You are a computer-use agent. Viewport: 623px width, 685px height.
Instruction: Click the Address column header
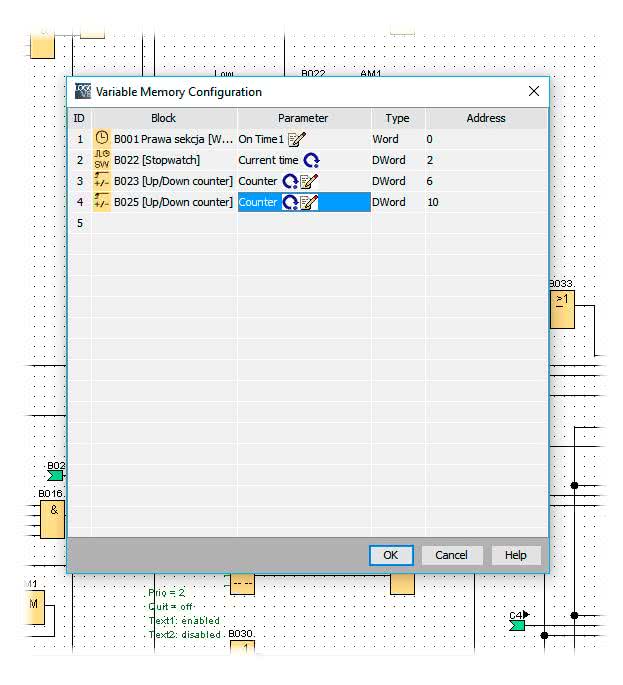tap(486, 118)
